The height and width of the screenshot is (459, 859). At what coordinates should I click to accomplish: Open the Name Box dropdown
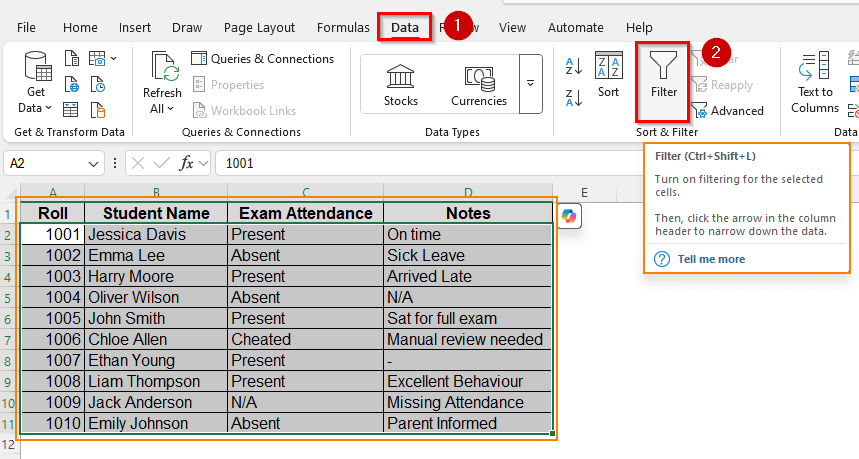(x=94, y=163)
